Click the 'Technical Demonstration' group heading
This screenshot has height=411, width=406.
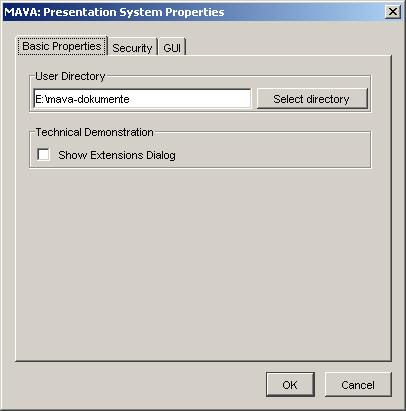coord(94,132)
